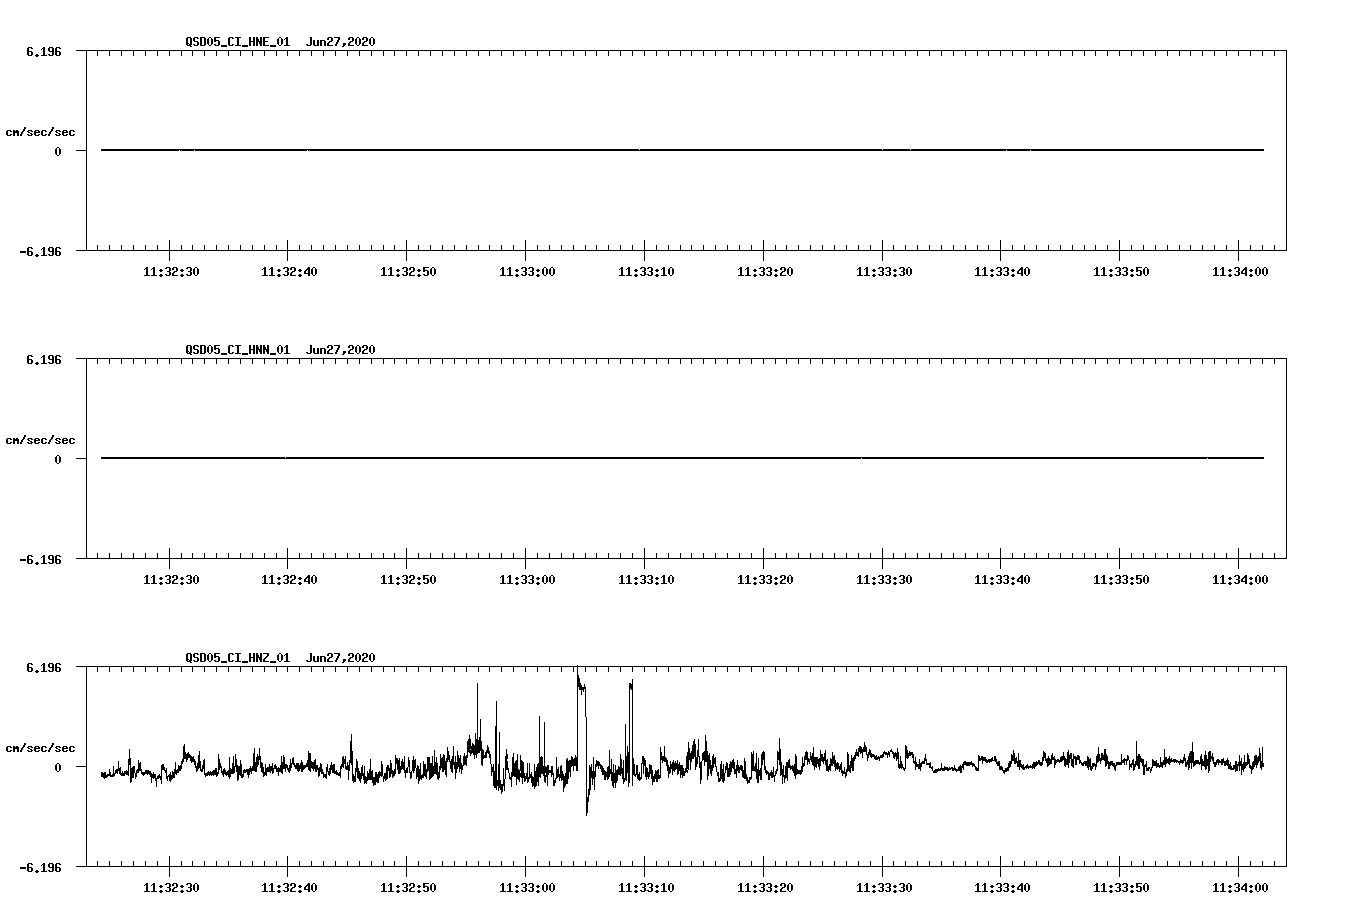Click the 11:33:10 time label under HNN plot
1358x924 pixels.
[645, 580]
